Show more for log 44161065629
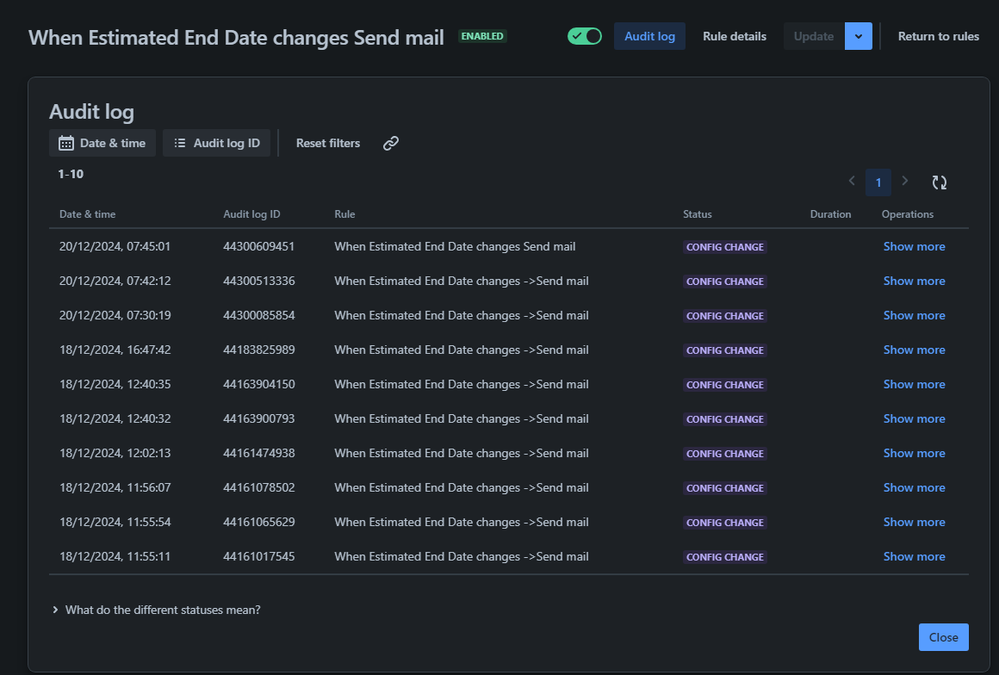Viewport: 999px width, 675px height. (x=914, y=522)
